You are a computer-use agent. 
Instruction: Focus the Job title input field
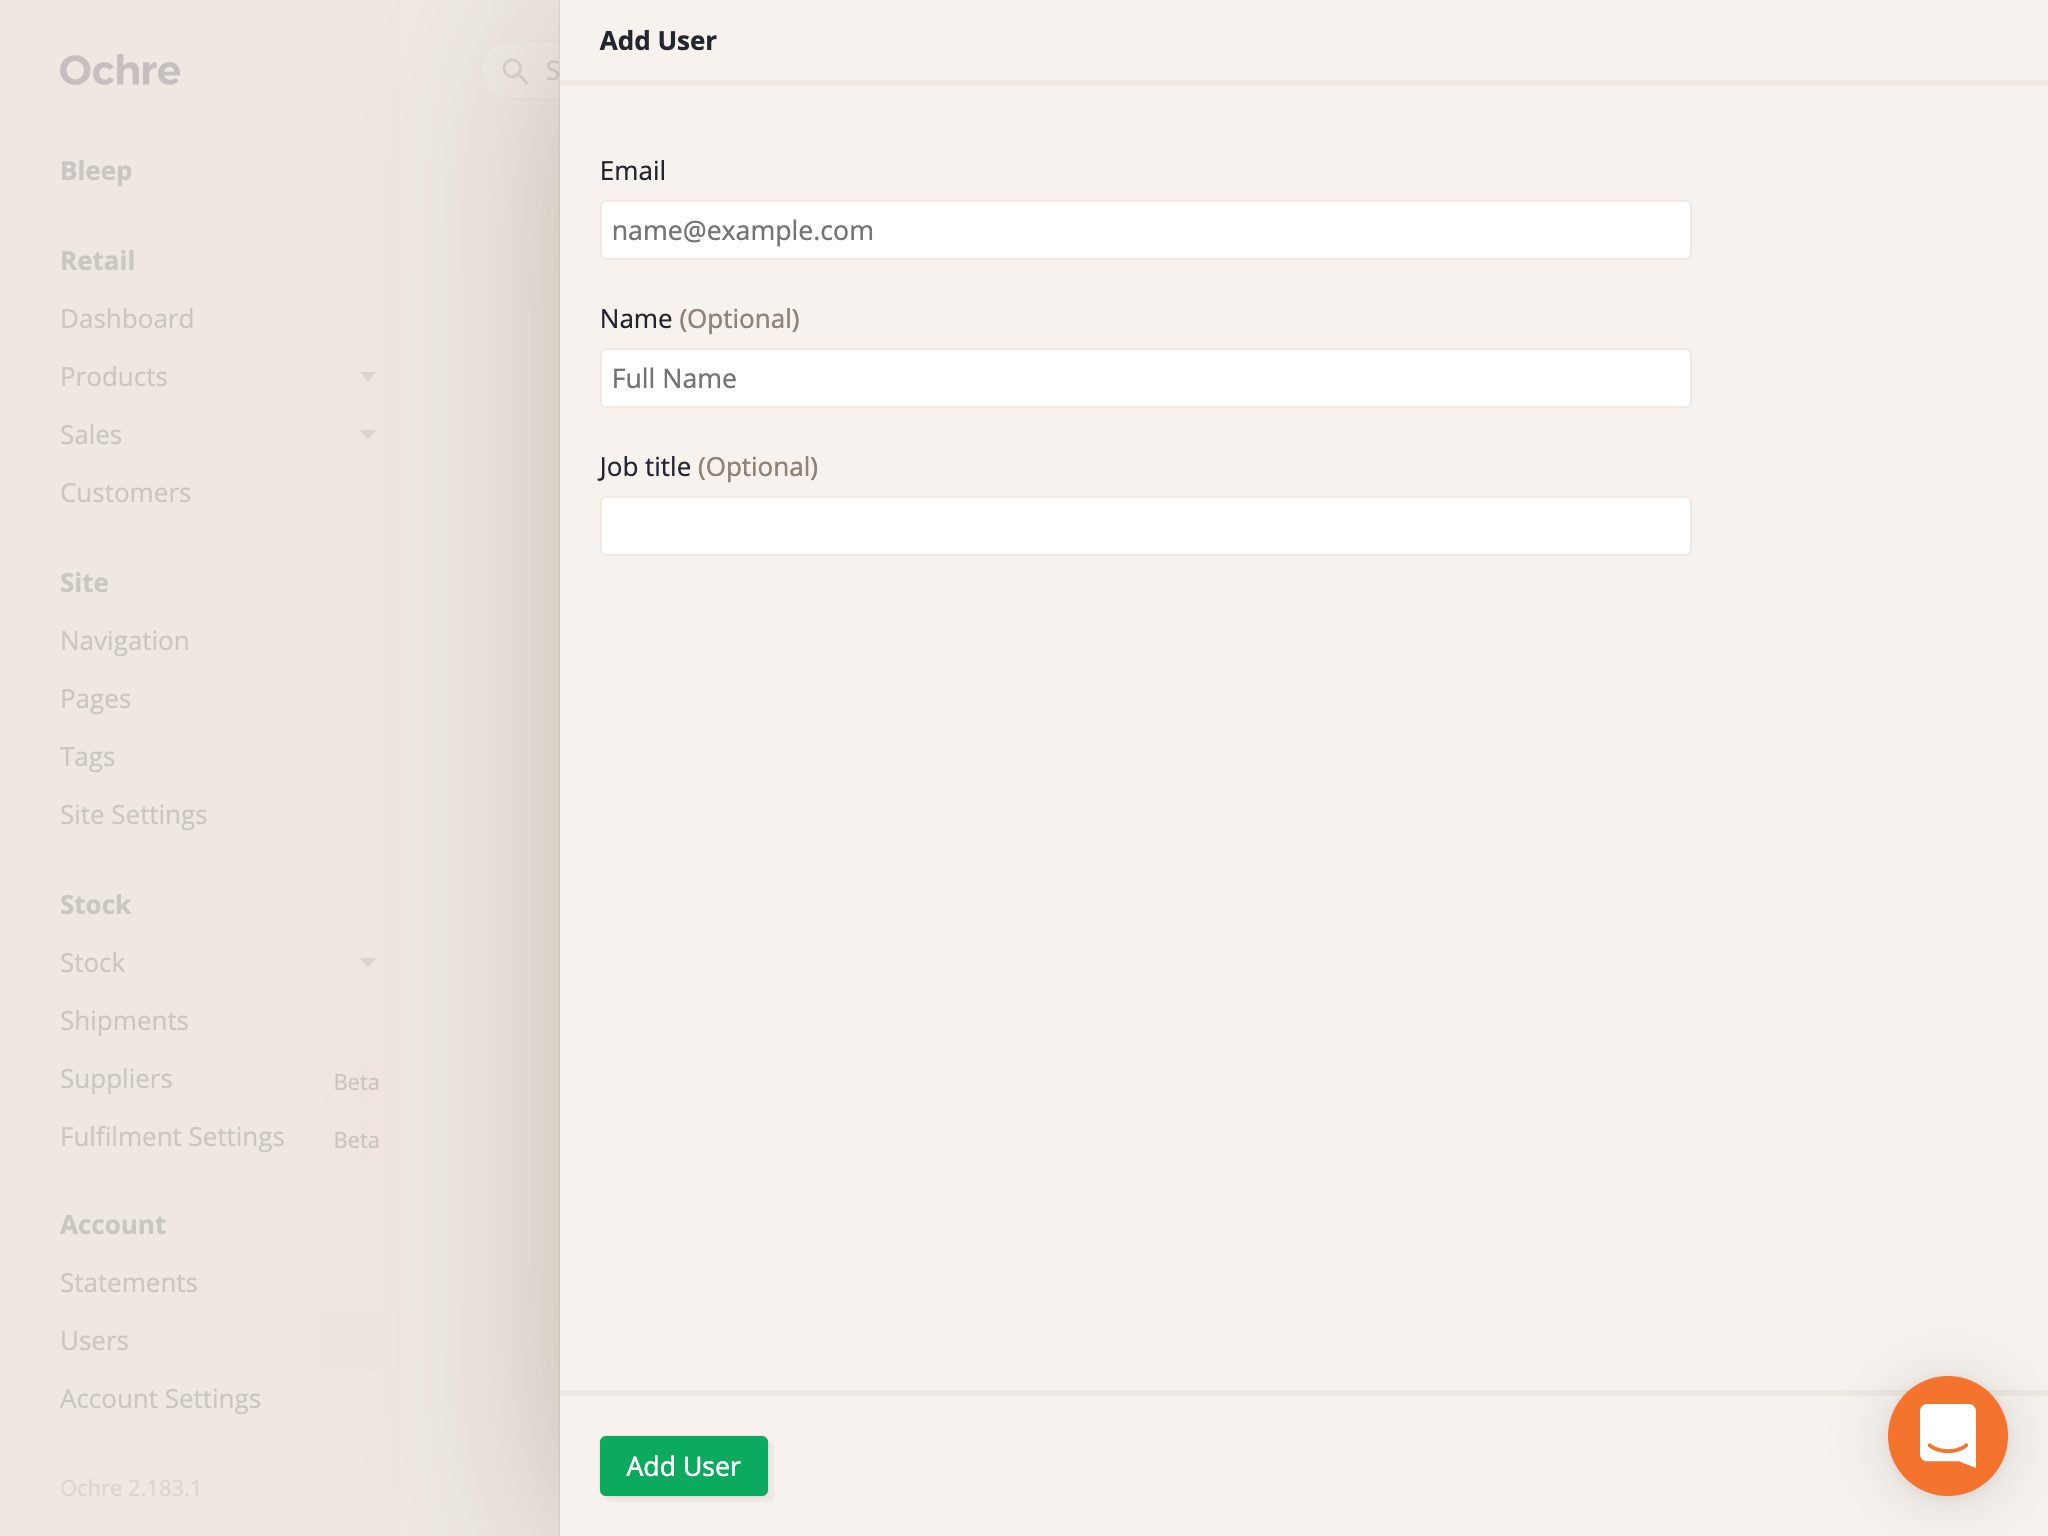point(1145,526)
